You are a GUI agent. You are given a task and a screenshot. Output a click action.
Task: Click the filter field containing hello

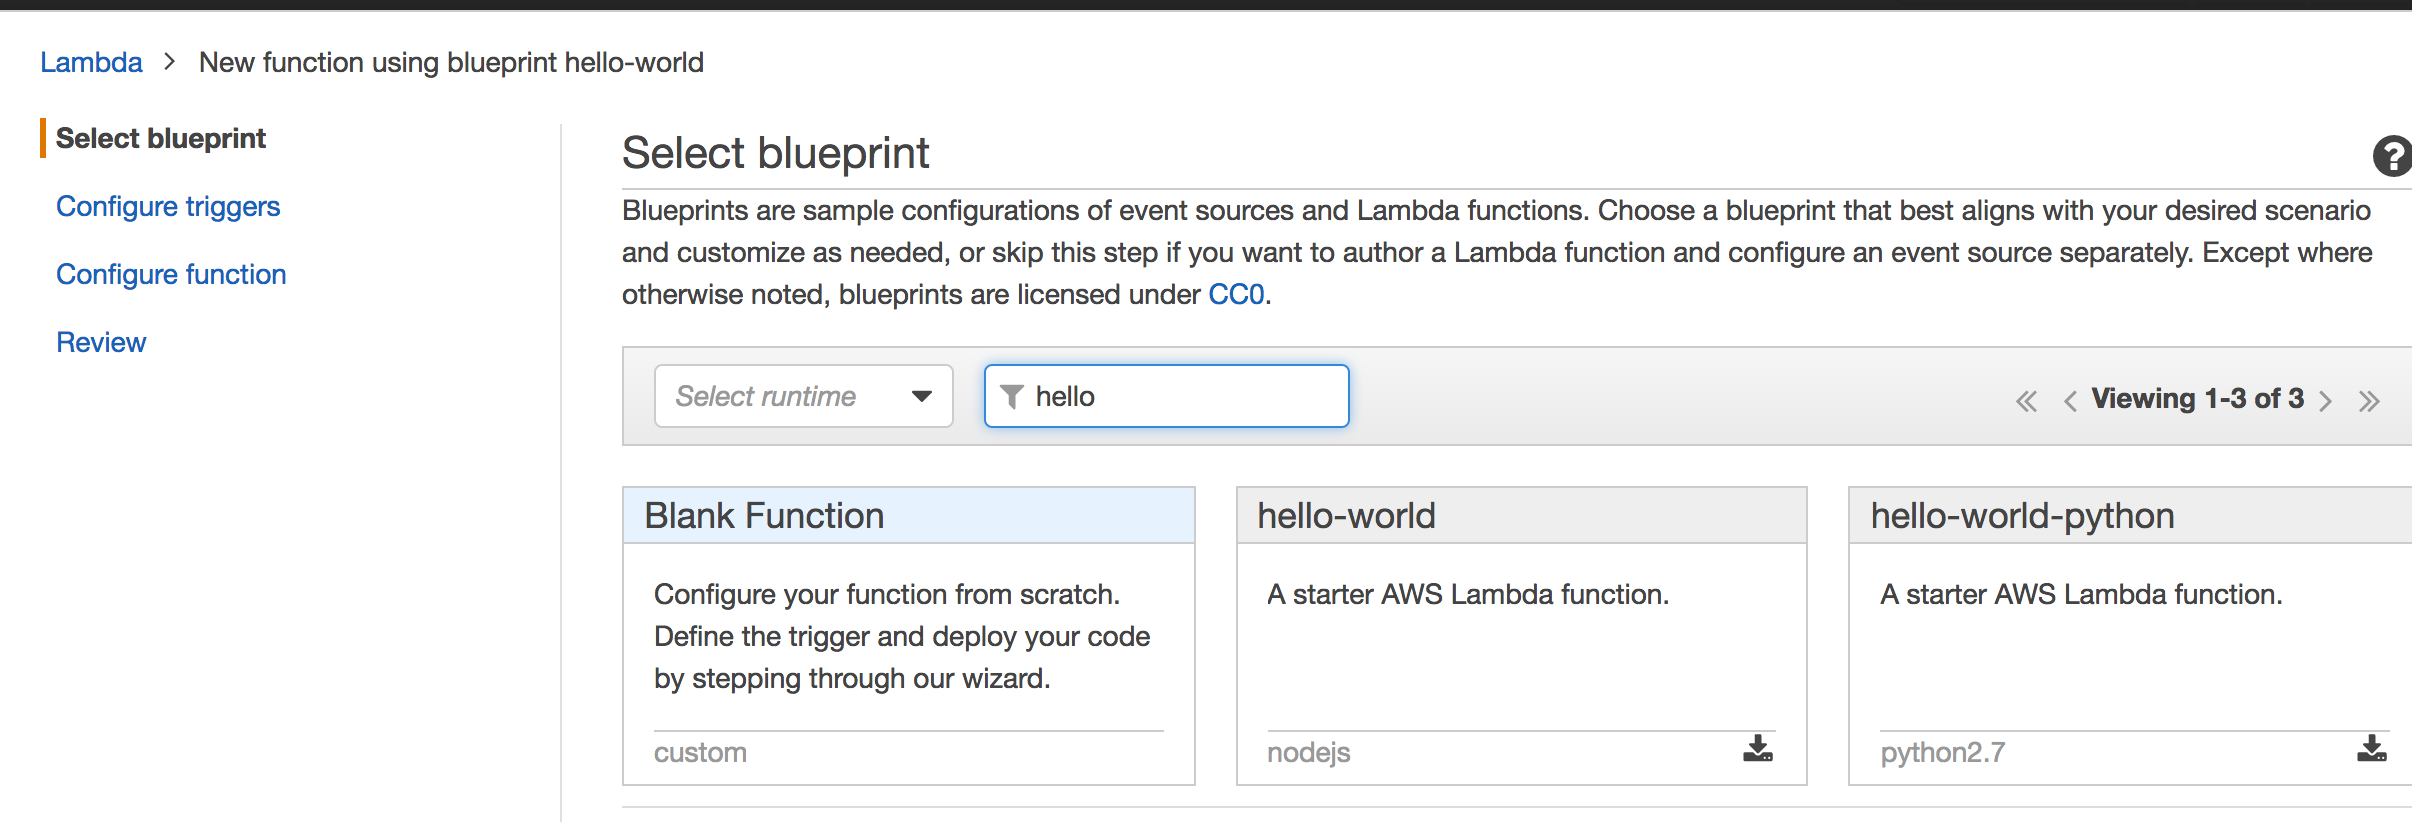(x=1167, y=396)
